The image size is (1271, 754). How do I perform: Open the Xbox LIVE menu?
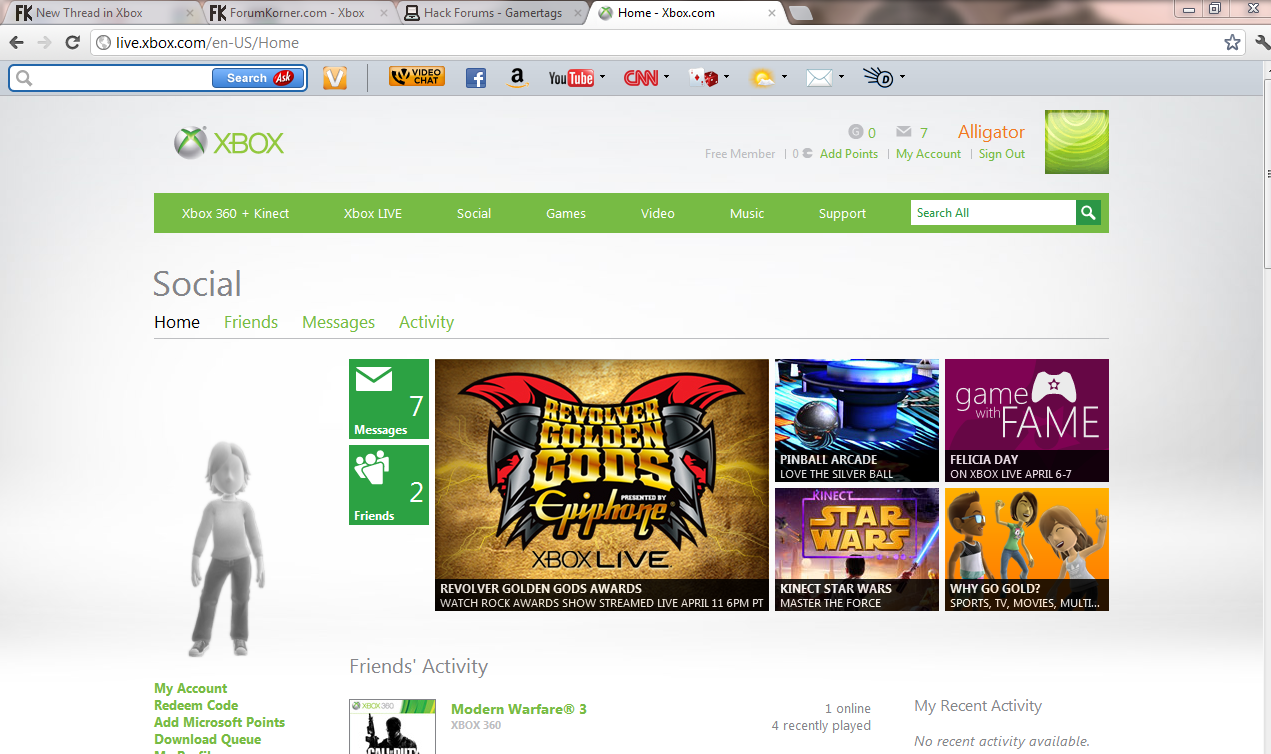pyautogui.click(x=373, y=213)
